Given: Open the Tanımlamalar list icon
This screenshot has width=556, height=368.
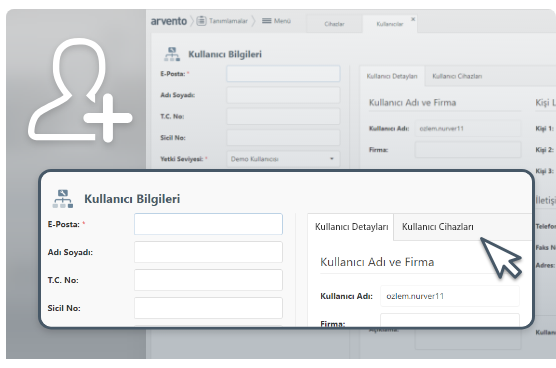Looking at the screenshot, I should pyautogui.click(x=201, y=21).
